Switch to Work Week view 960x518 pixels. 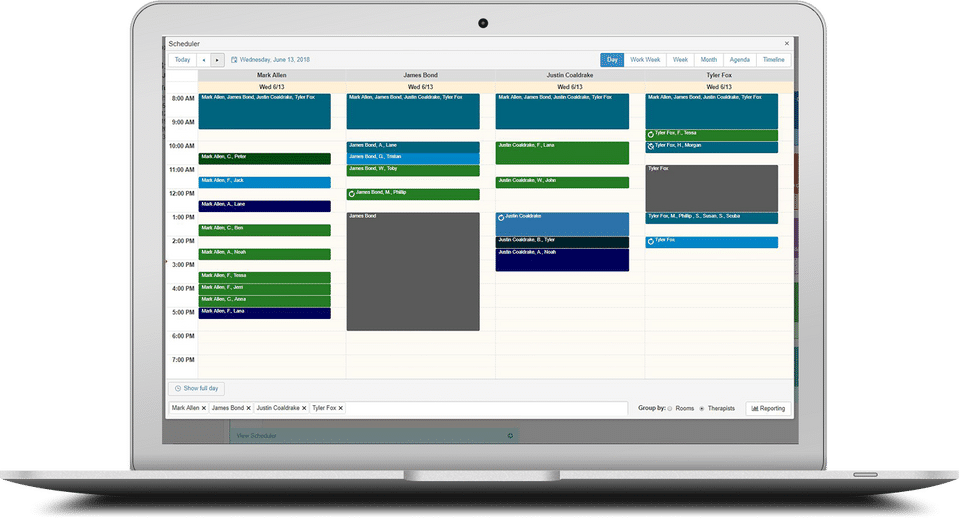coord(645,60)
